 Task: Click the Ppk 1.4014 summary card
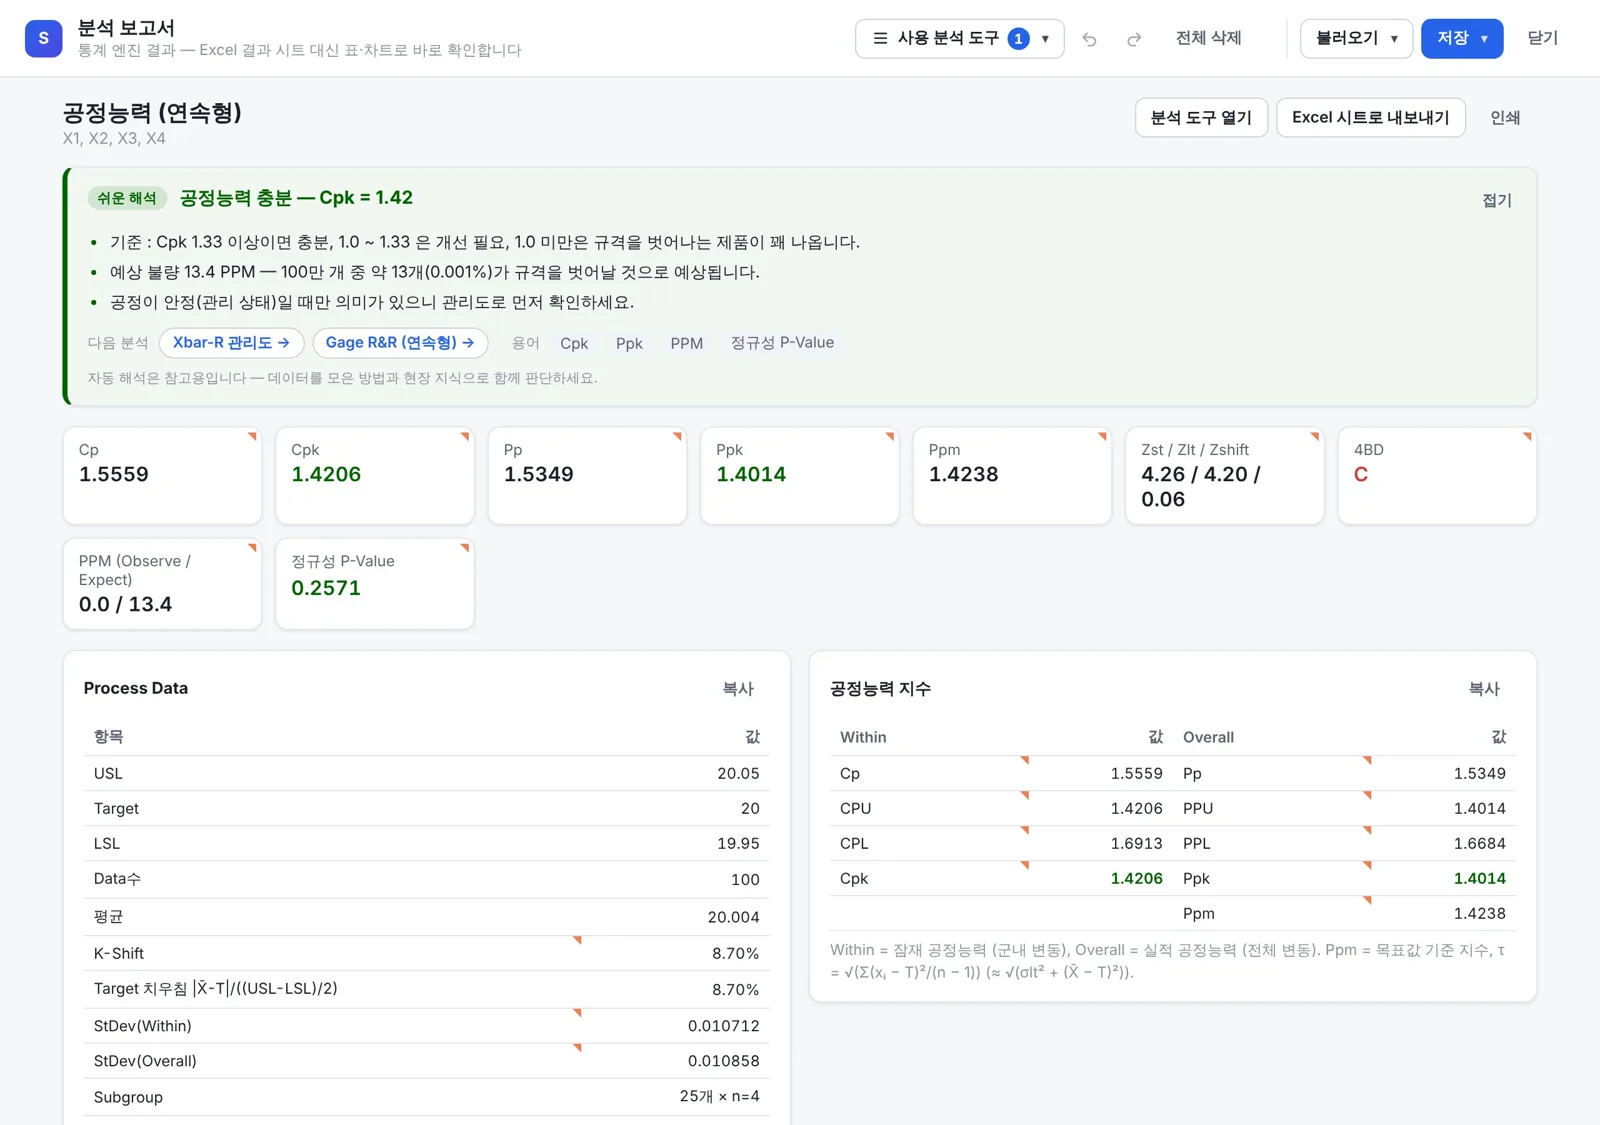click(800, 475)
